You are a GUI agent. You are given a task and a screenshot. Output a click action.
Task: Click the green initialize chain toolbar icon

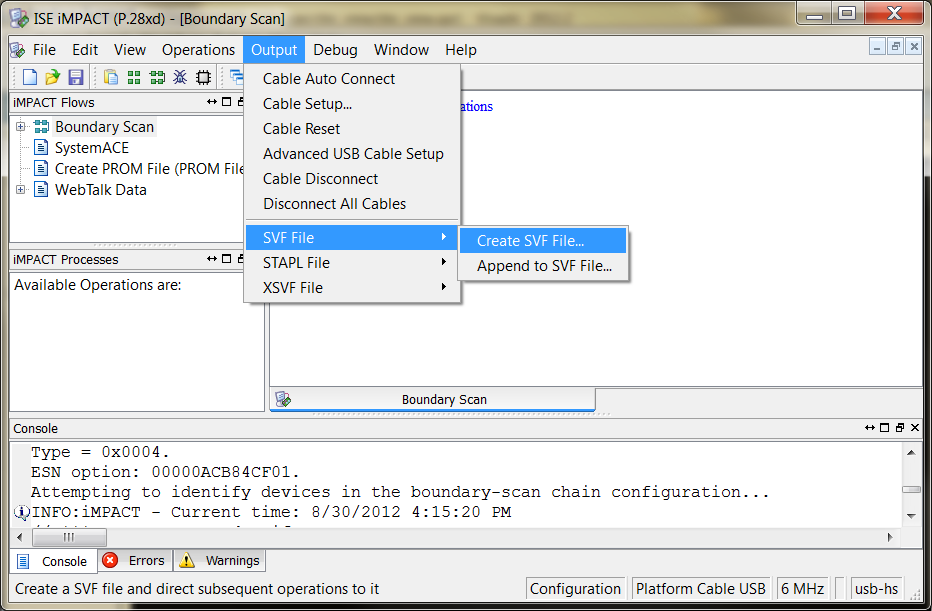click(157, 77)
